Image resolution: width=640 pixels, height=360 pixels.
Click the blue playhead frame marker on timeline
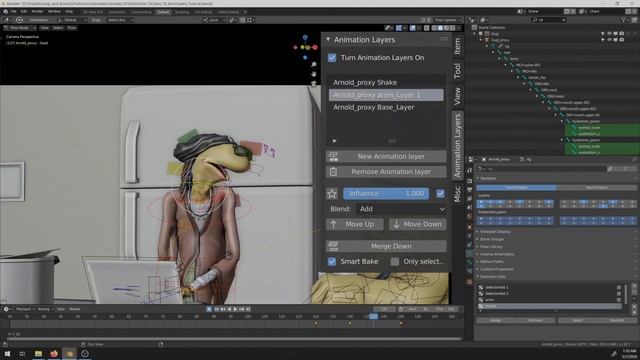373,316
